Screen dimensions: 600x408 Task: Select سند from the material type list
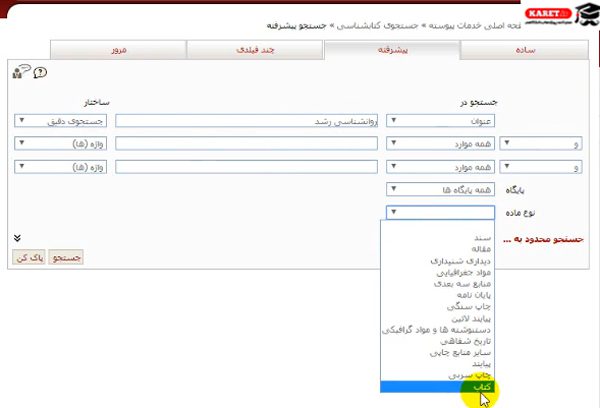pos(437,238)
